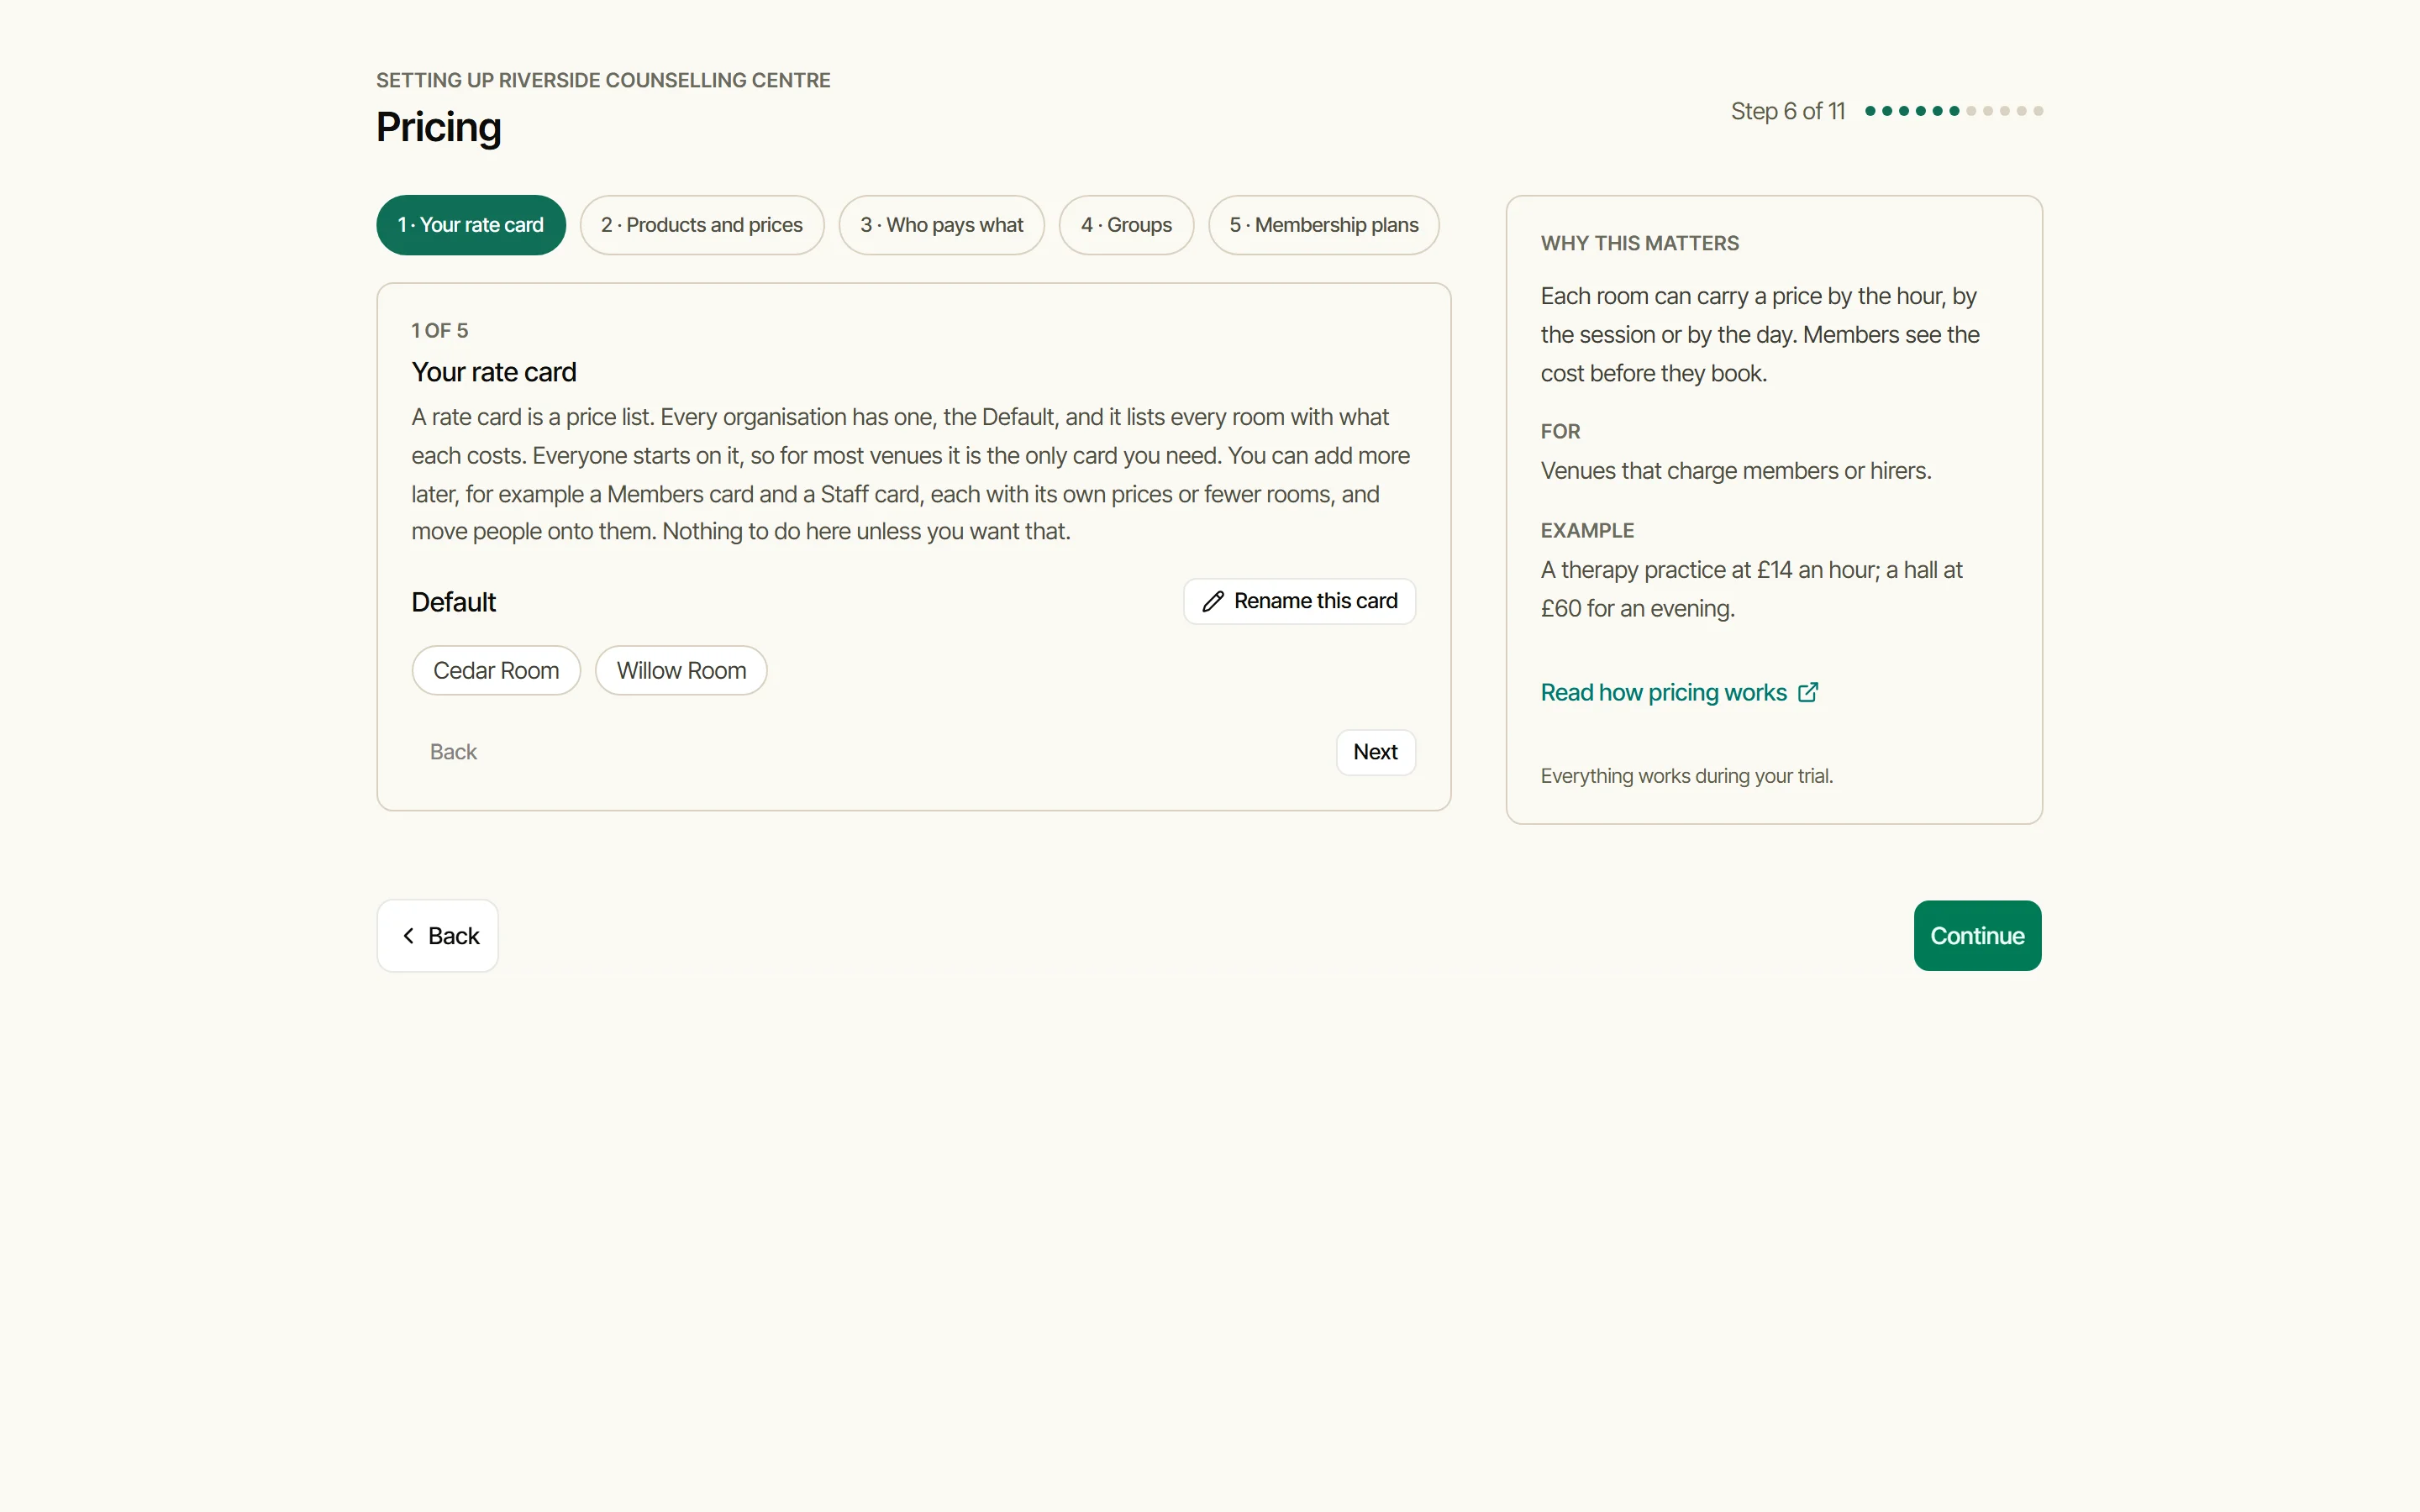The height and width of the screenshot is (1512, 2420).
Task: Click the pencil icon on Rename this card
Action: tap(1212, 601)
